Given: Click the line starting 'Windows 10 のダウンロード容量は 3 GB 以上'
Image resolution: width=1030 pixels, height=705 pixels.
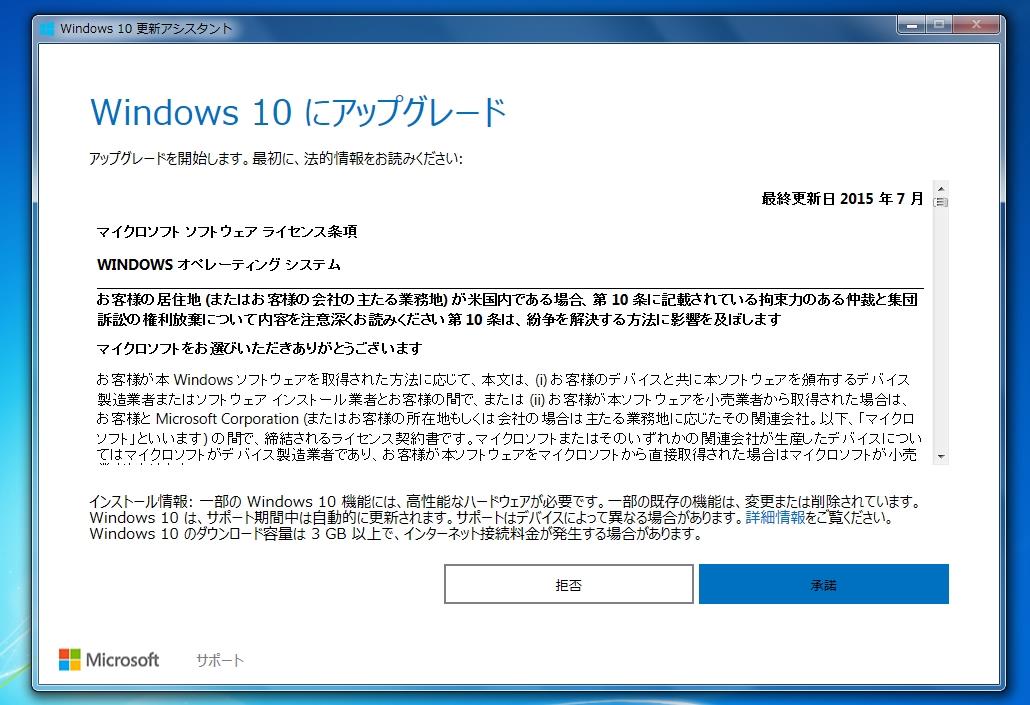Looking at the screenshot, I should pyautogui.click(x=396, y=534).
